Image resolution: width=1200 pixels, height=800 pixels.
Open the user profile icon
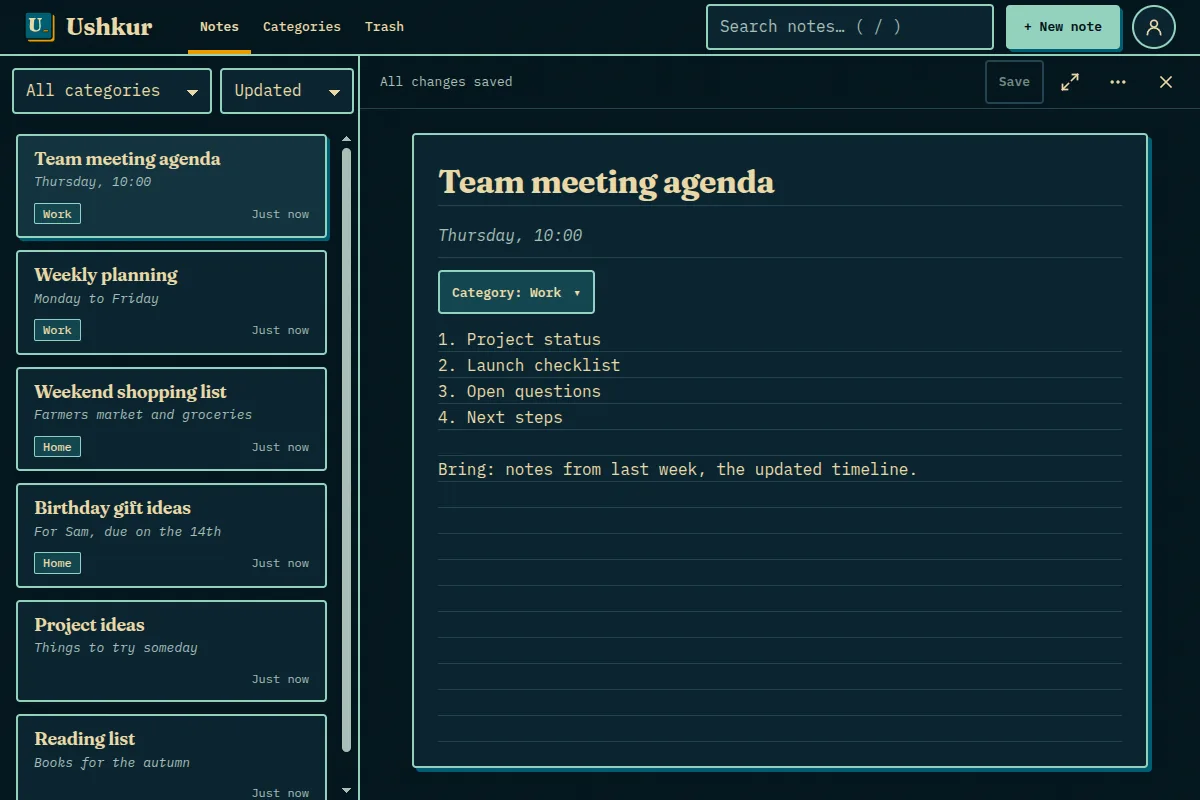point(1154,27)
